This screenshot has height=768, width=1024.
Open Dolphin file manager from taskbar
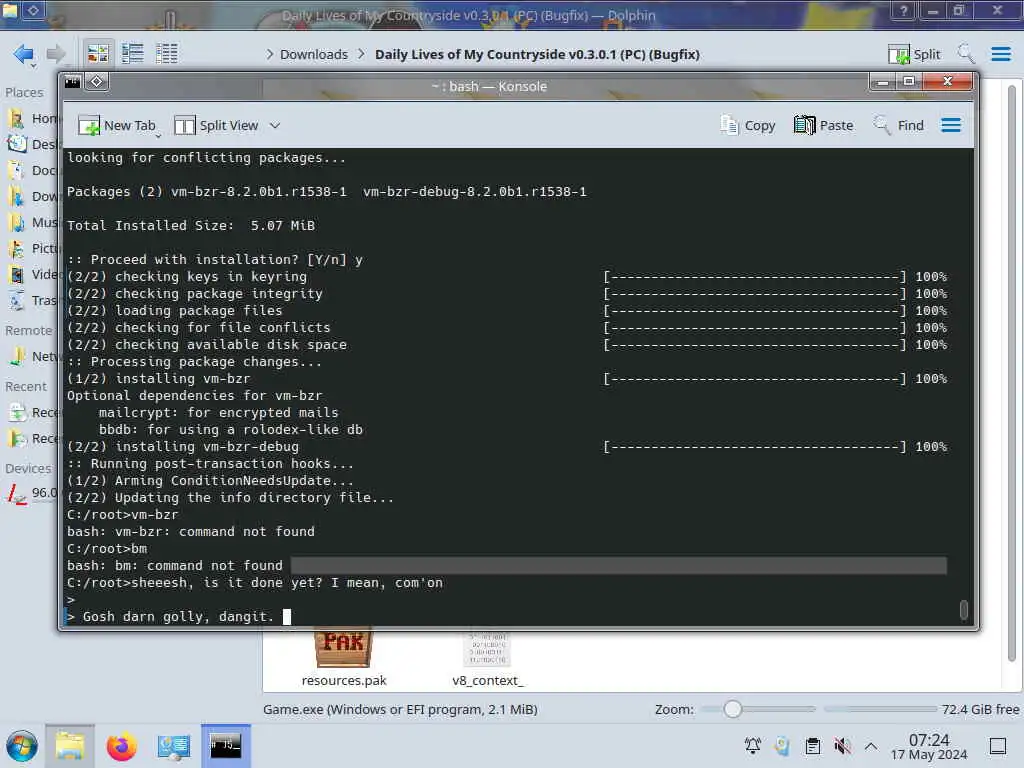click(x=70, y=746)
